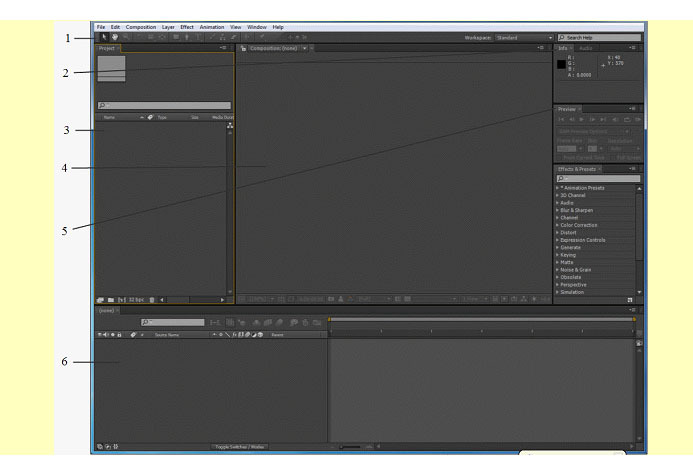Open the Effect menu
This screenshot has height=468, width=693.
coord(187,27)
